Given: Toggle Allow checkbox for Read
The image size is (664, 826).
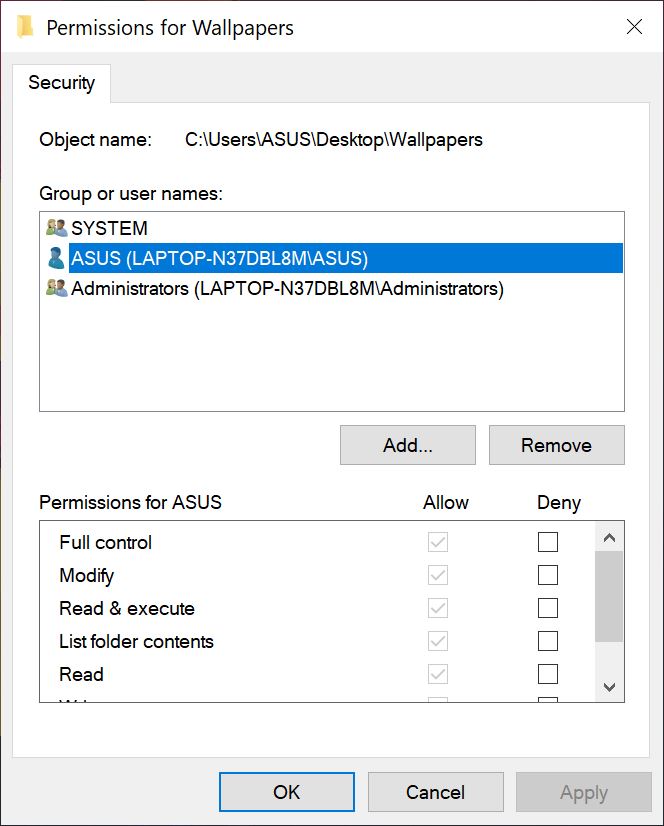Looking at the screenshot, I should point(438,674).
